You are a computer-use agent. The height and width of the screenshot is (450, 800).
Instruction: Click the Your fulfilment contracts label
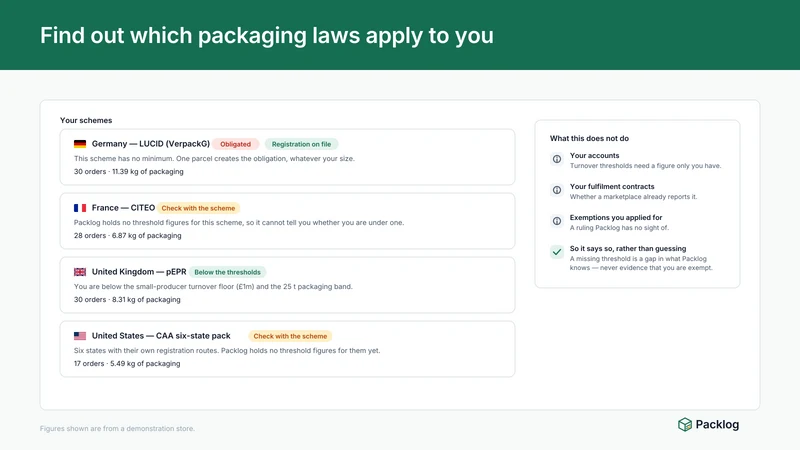(612, 187)
